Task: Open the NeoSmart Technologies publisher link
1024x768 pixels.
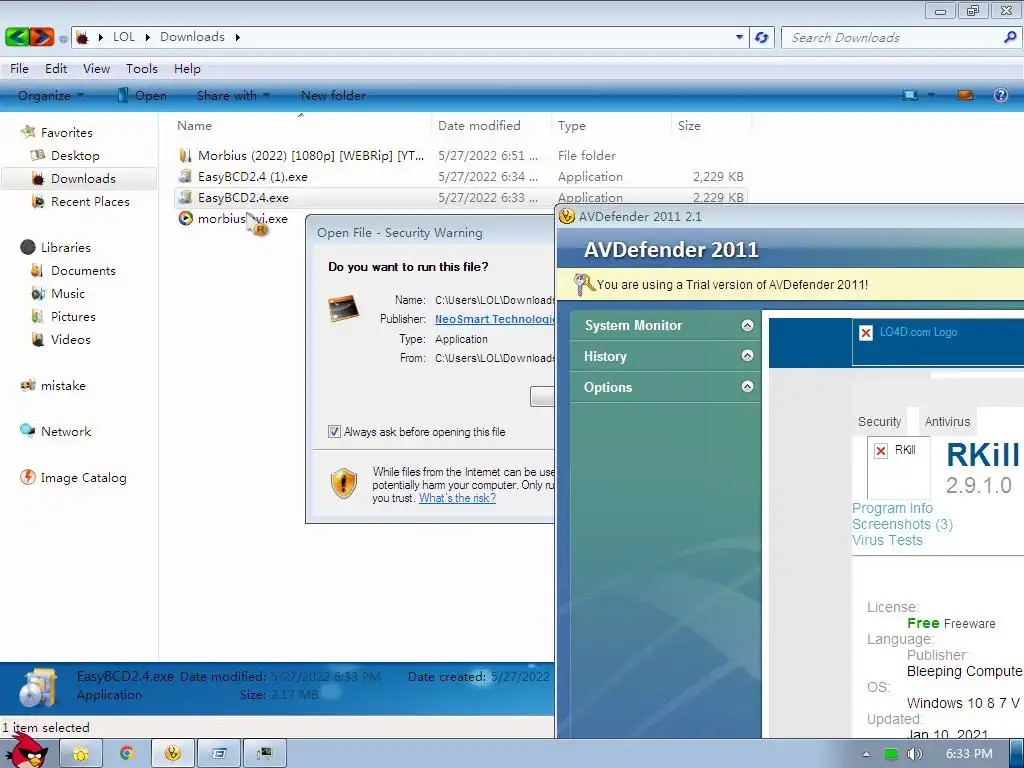Action: pyautogui.click(x=494, y=319)
